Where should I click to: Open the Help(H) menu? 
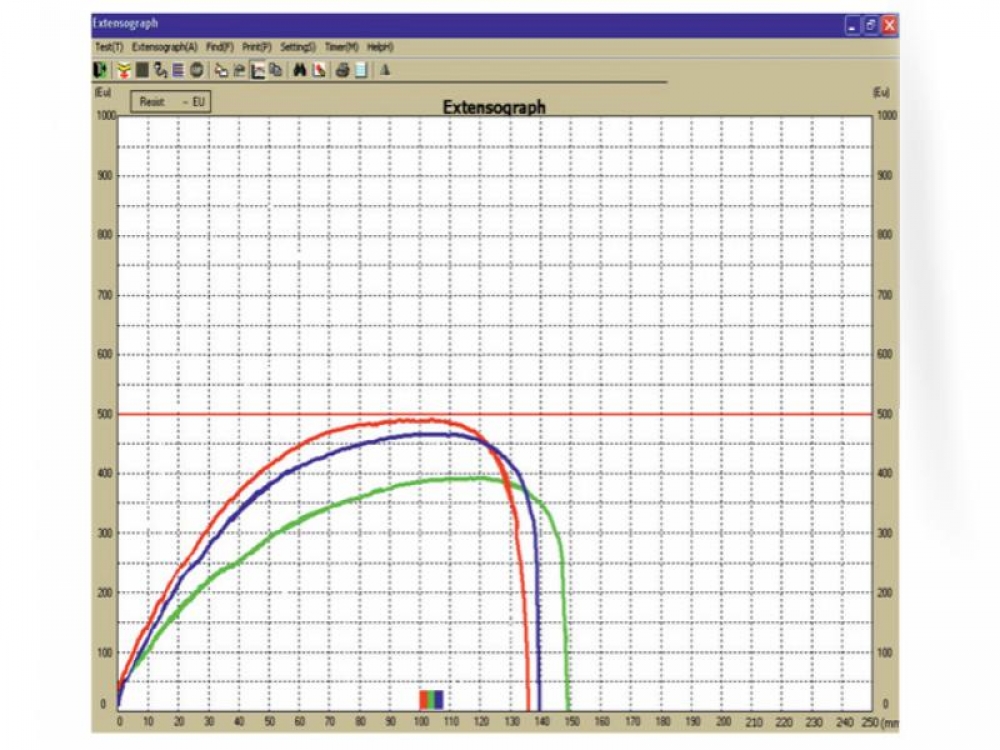(380, 47)
